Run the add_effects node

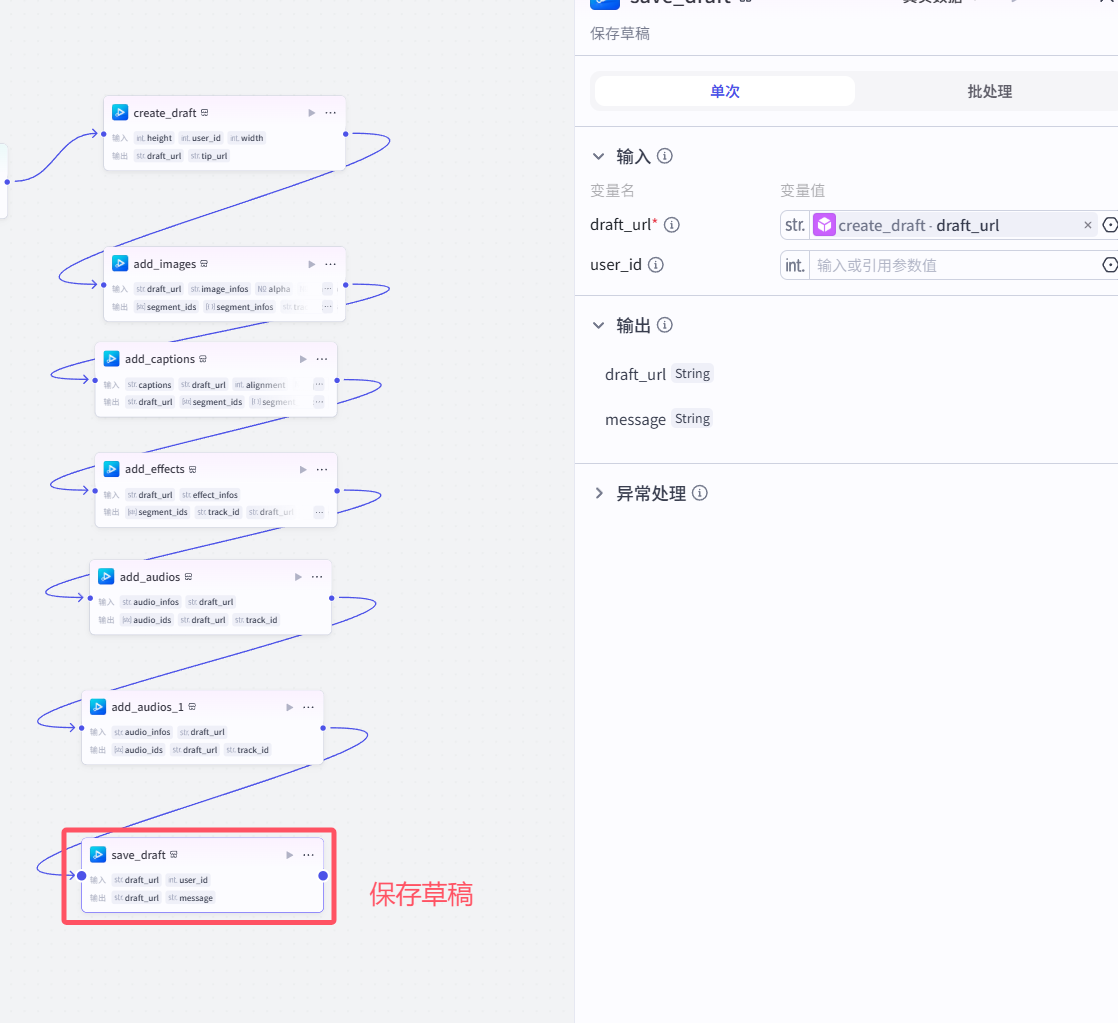click(x=303, y=469)
